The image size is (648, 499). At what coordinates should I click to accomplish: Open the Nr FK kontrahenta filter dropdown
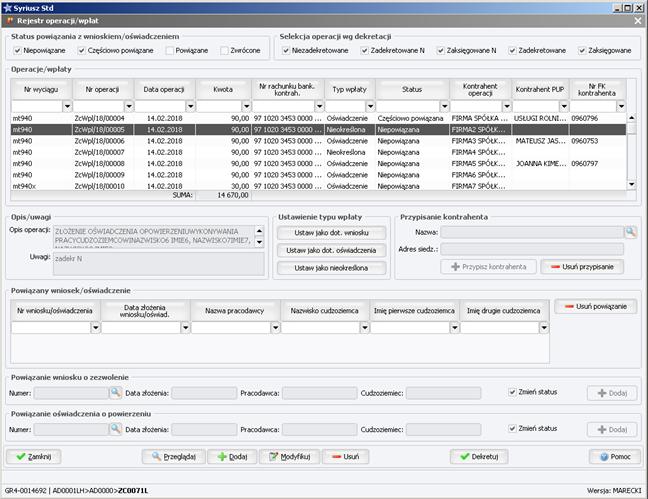[621, 106]
